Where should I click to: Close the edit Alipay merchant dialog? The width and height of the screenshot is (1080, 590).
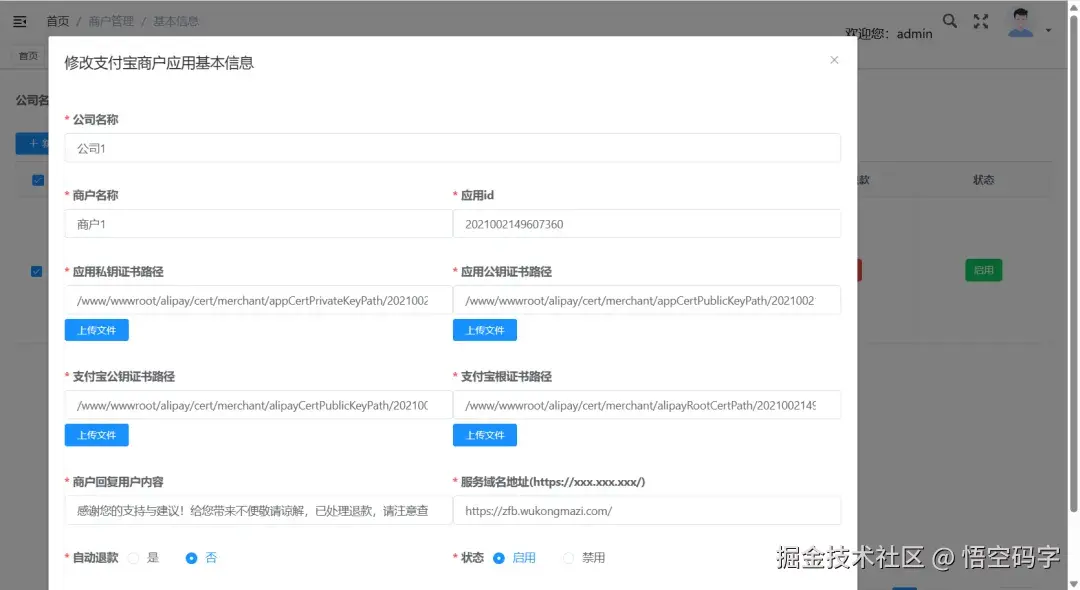[x=834, y=60]
